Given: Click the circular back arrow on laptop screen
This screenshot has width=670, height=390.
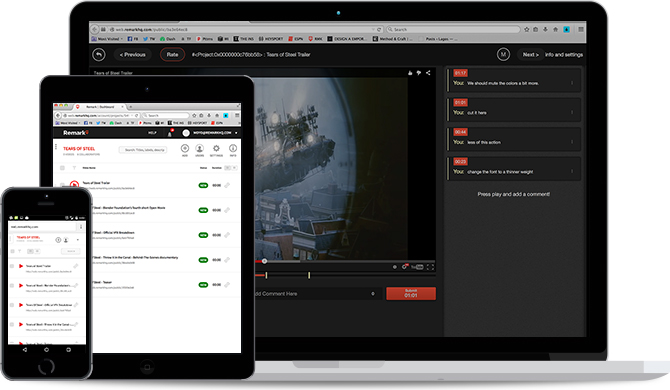Looking at the screenshot, I should point(99,55).
